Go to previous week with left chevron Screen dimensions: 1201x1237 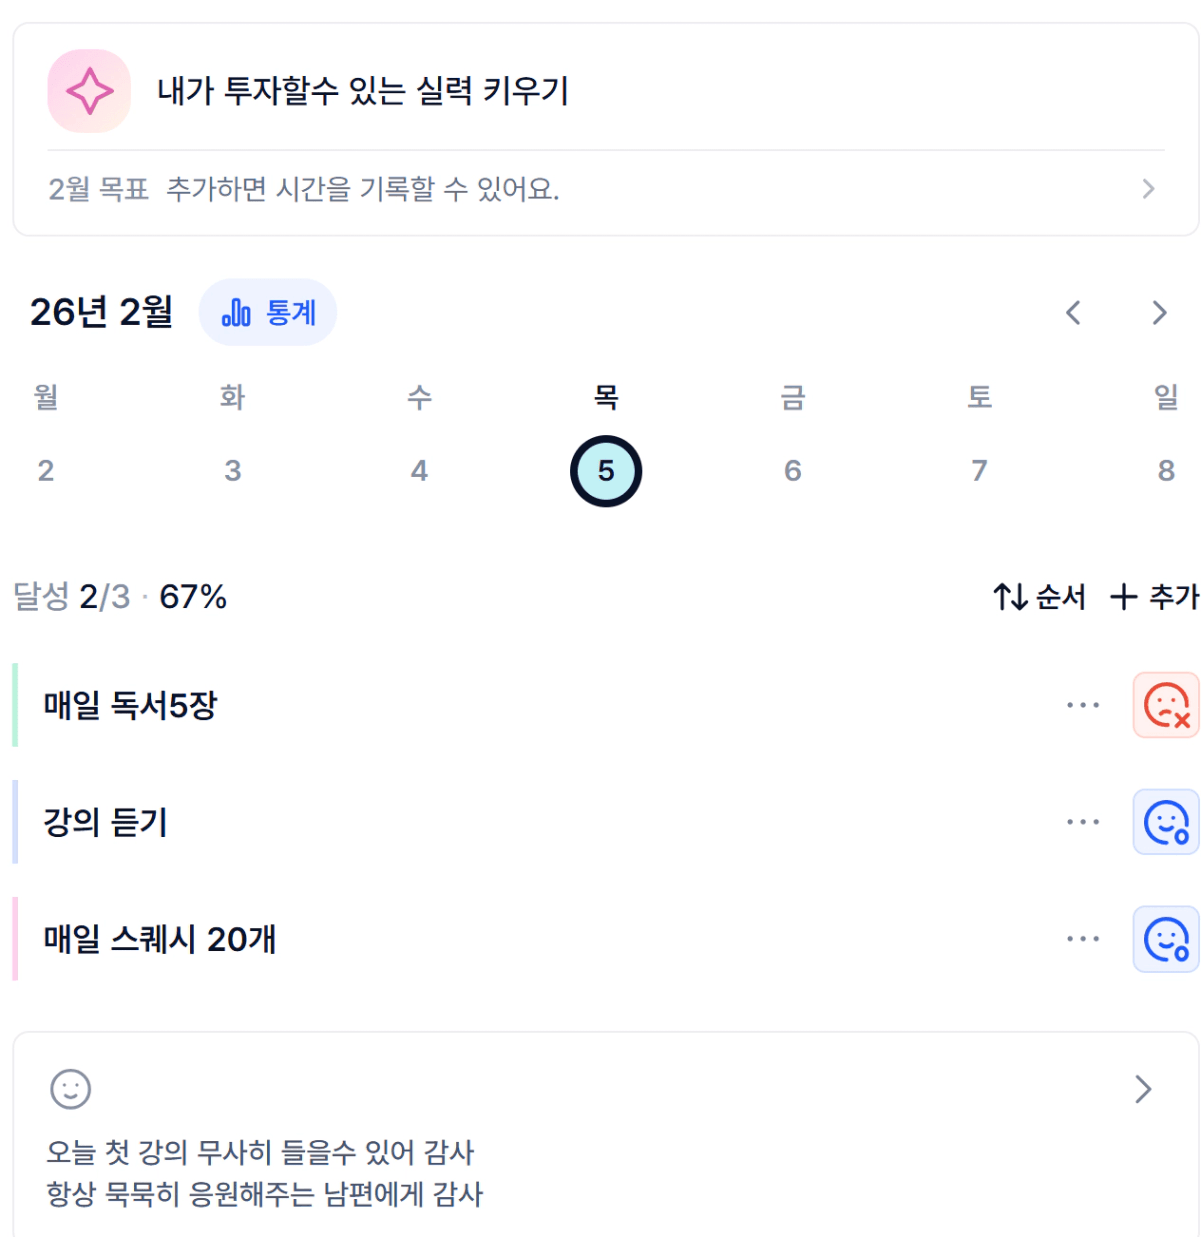pos(1073,313)
